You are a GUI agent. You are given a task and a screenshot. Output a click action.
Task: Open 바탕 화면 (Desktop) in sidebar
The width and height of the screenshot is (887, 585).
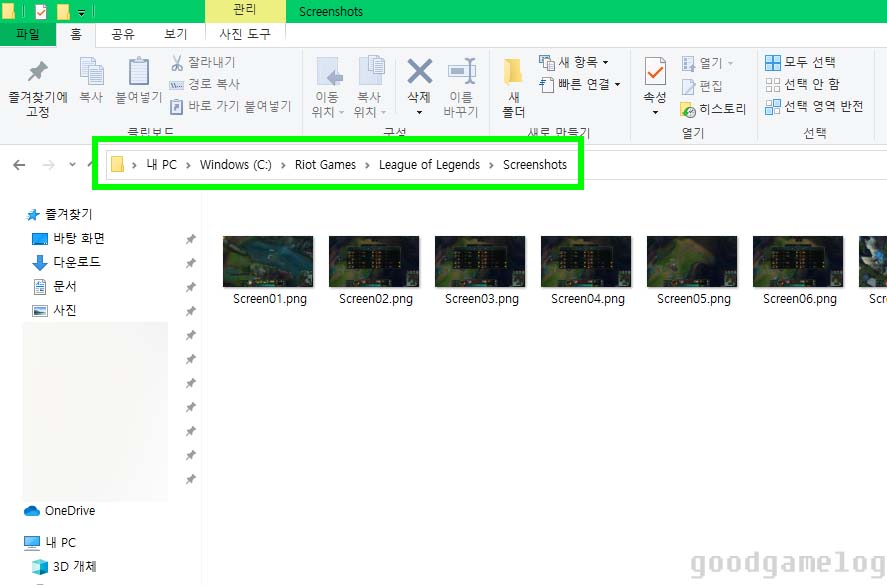pyautogui.click(x=68, y=238)
